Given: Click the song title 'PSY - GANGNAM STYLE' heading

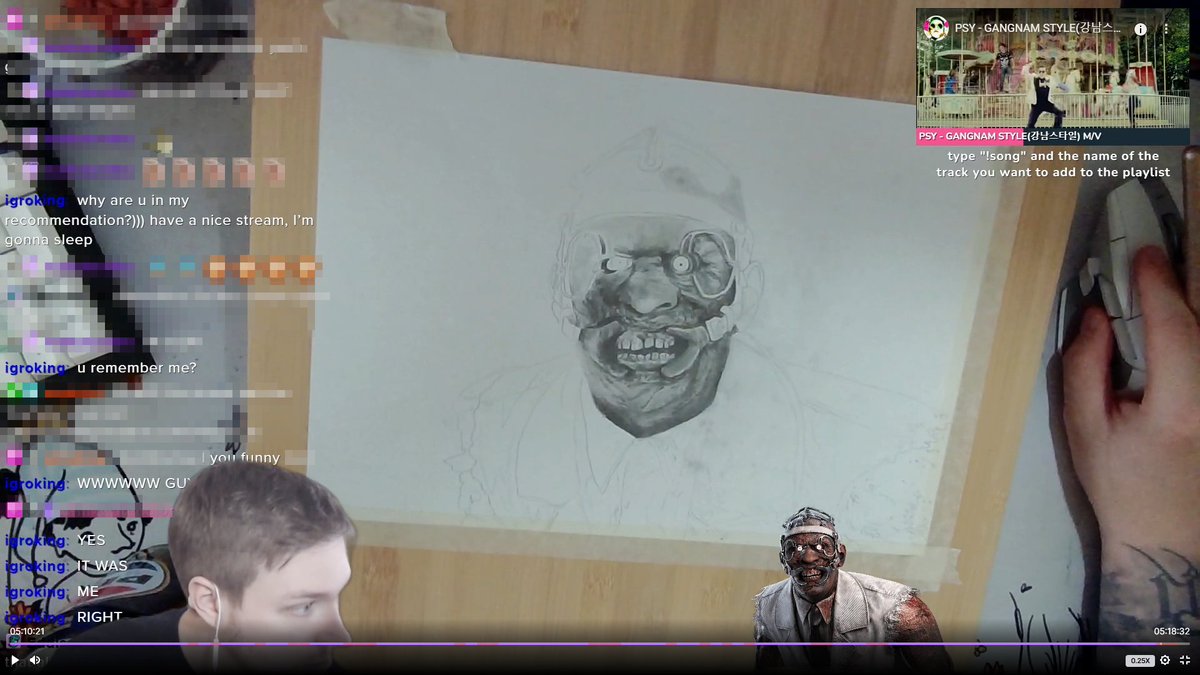Looking at the screenshot, I should 1037,29.
